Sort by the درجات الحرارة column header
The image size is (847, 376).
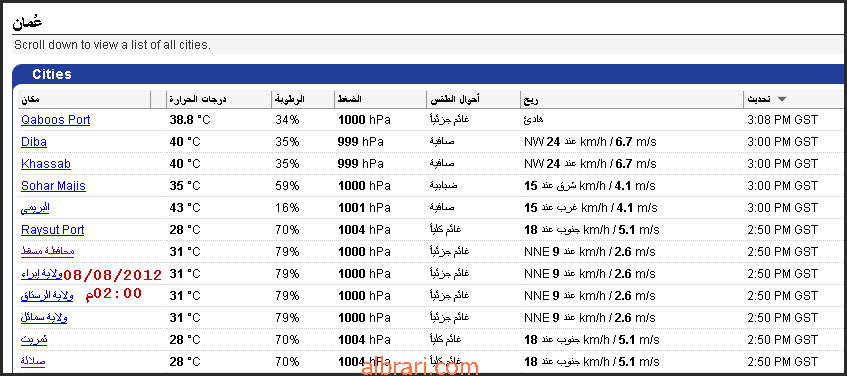click(198, 99)
